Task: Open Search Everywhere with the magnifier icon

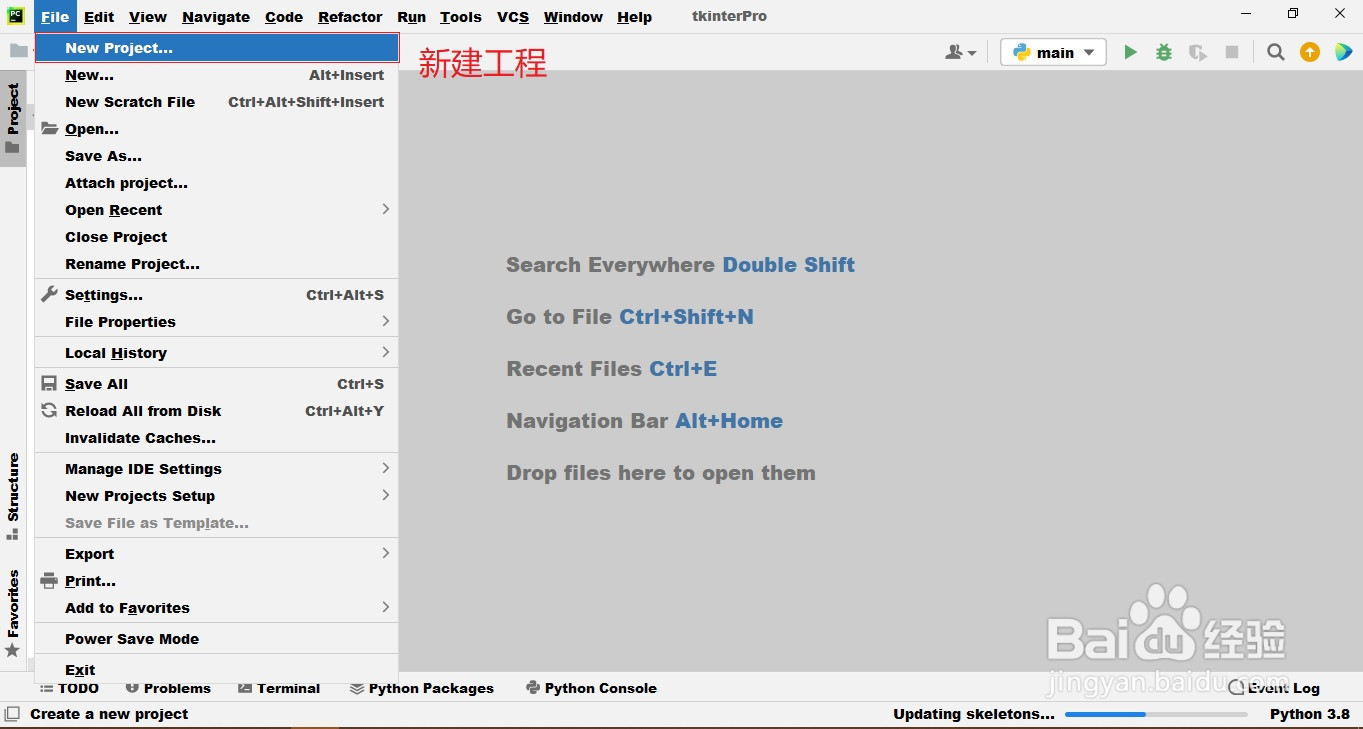Action: 1275,51
